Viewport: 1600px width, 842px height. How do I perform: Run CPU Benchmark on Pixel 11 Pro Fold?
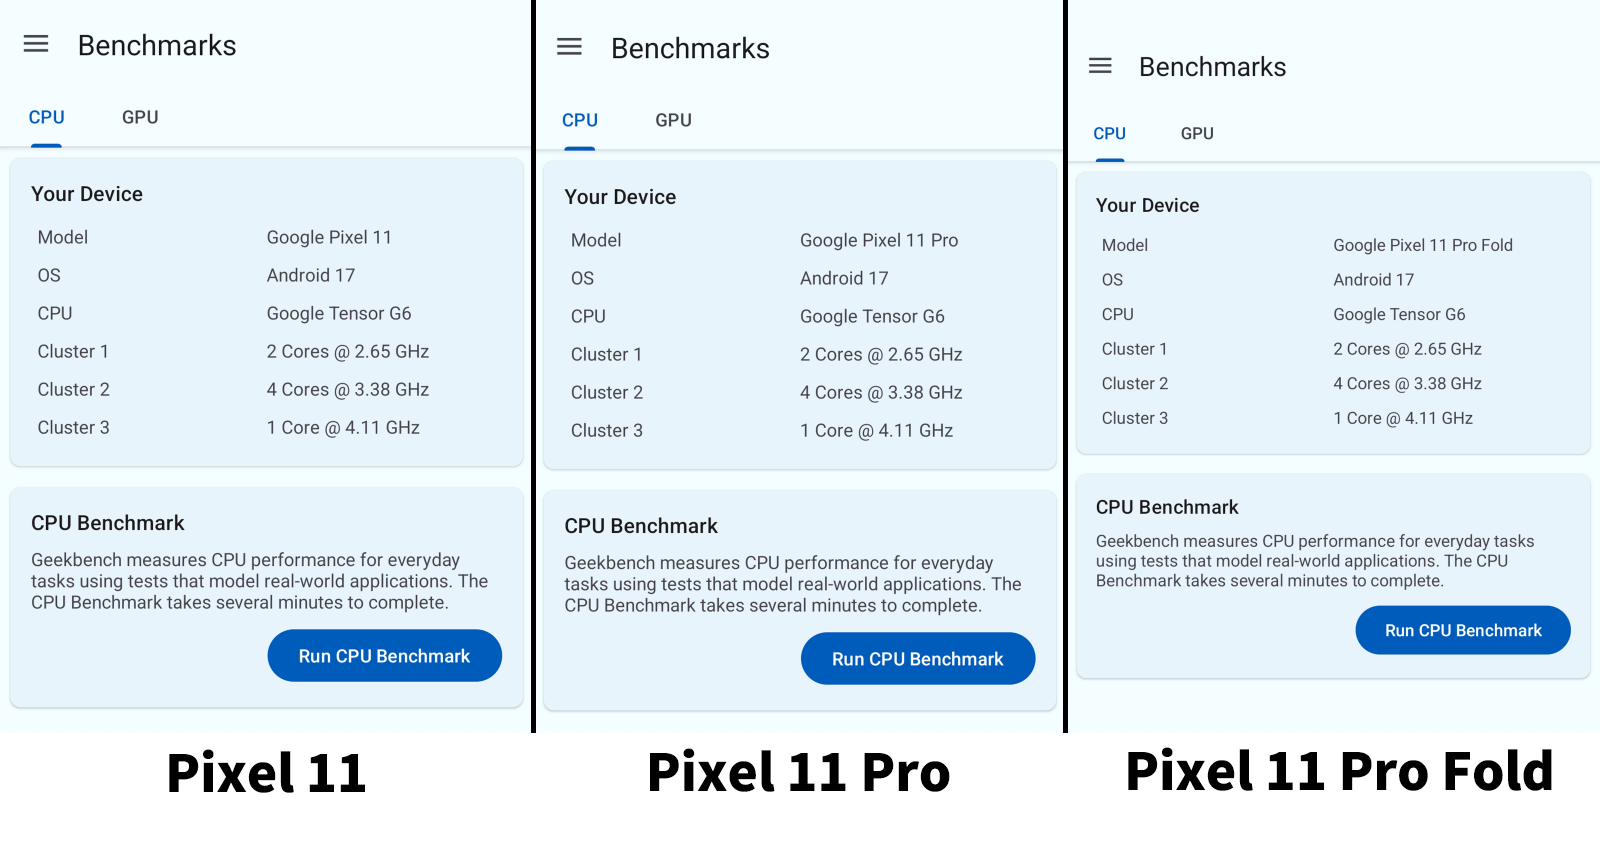1463,630
